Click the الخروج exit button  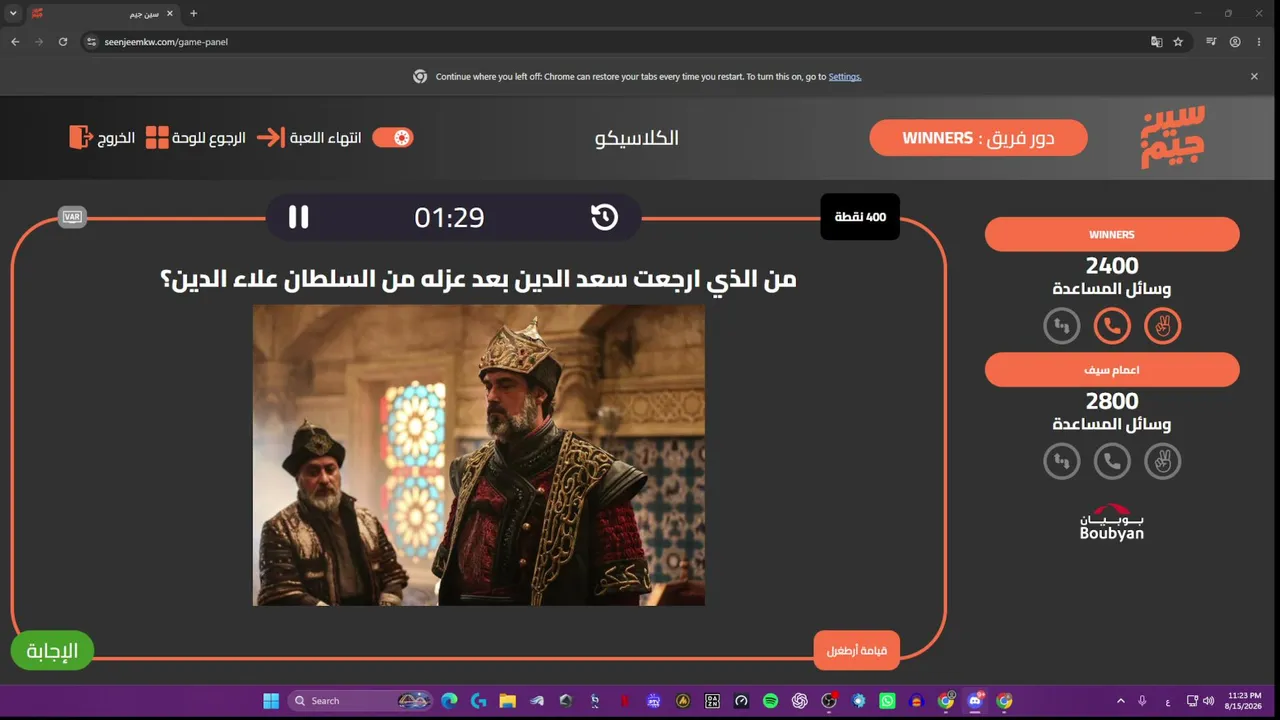[x=102, y=137]
